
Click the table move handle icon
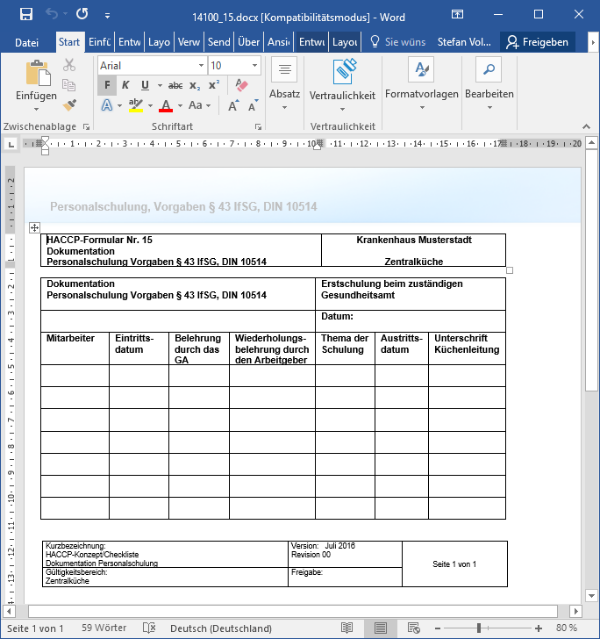pos(34,229)
